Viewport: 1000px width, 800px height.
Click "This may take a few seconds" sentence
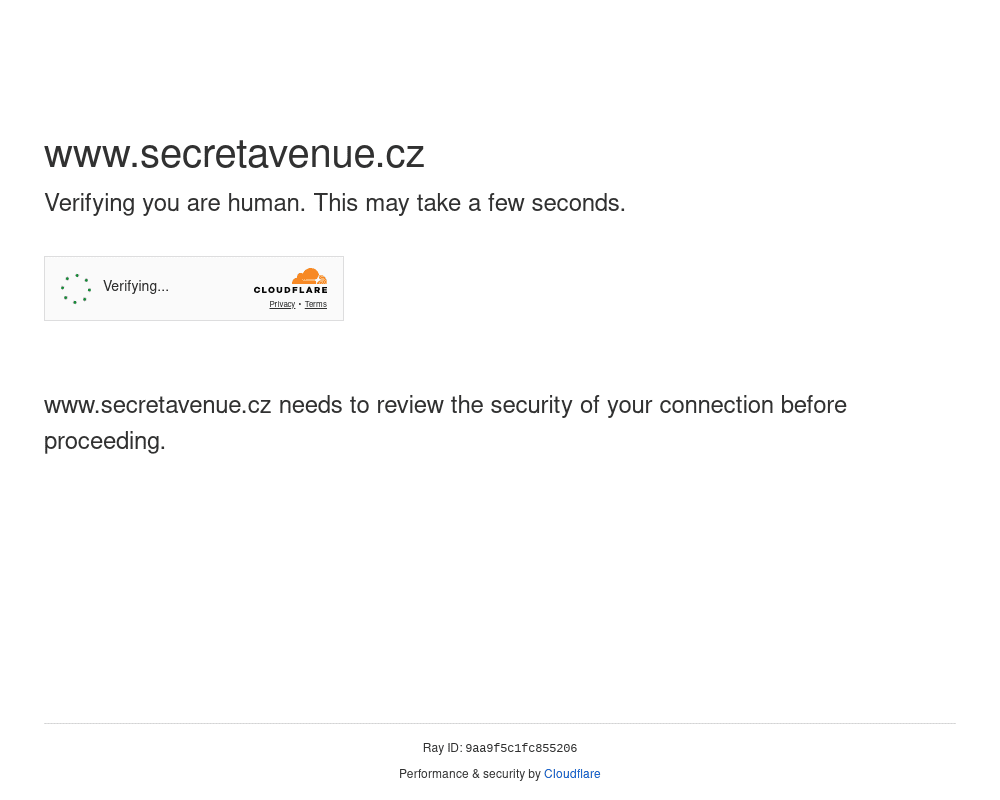click(469, 203)
